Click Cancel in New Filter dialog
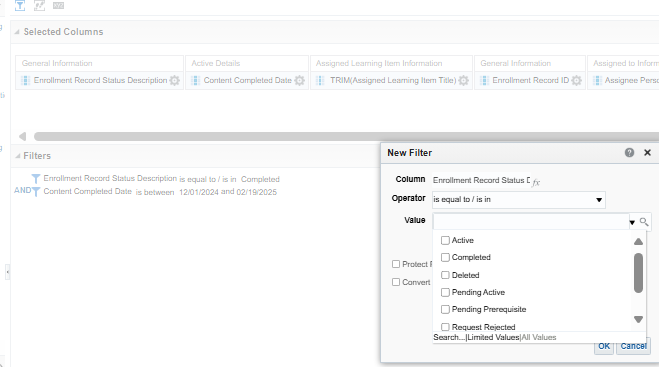This screenshot has height=367, width=659. 633,346
